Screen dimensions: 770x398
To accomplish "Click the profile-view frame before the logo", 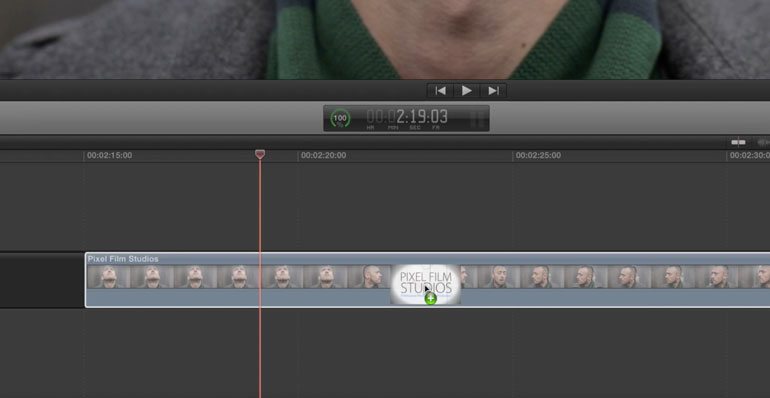I will click(370, 277).
